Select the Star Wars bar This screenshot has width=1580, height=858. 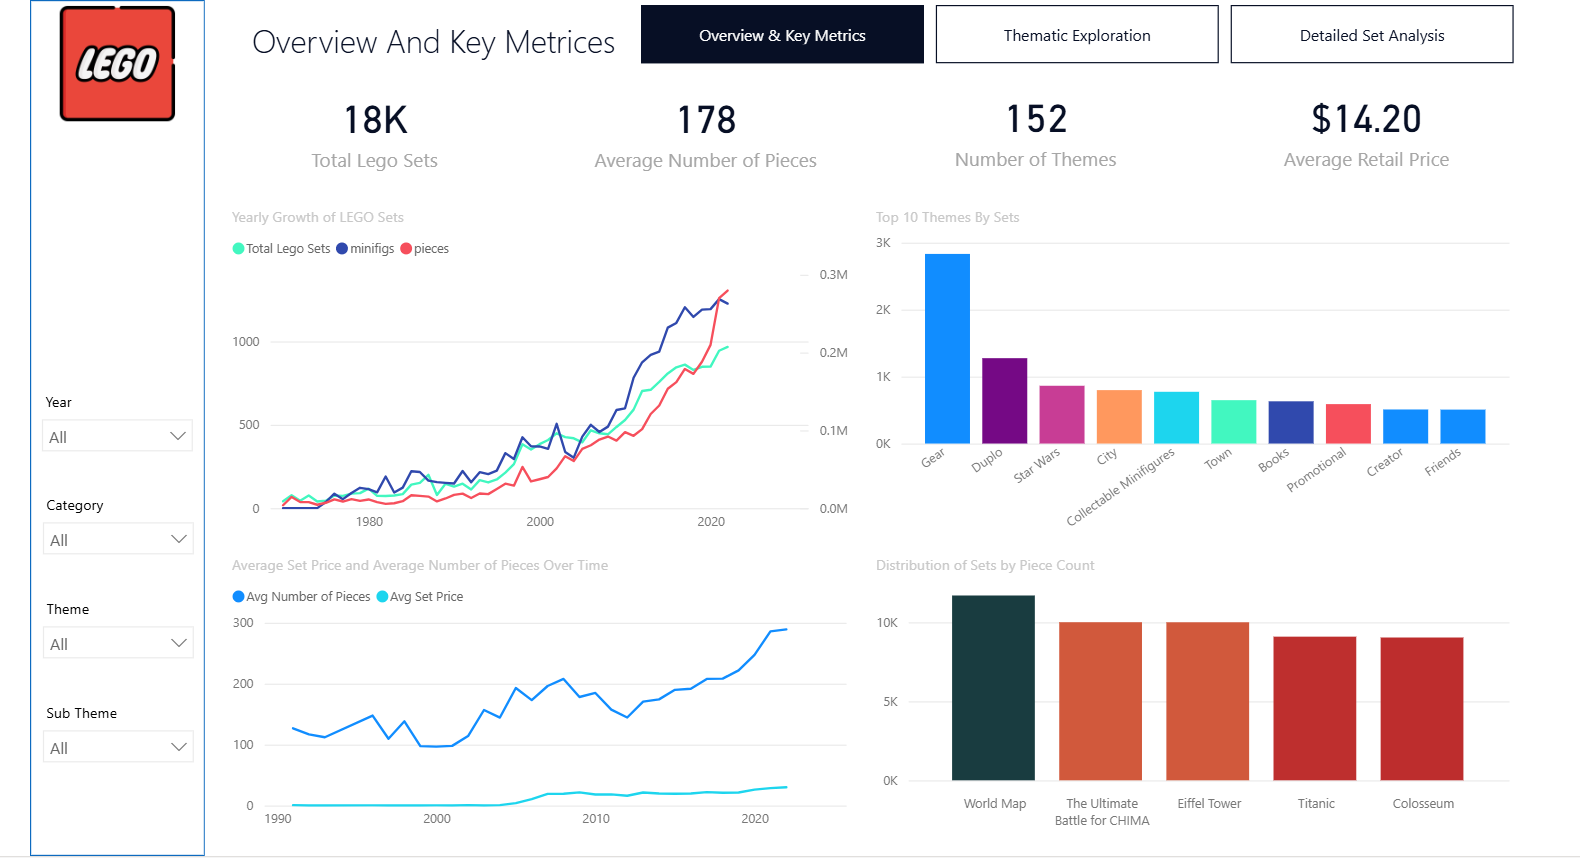pos(1062,415)
